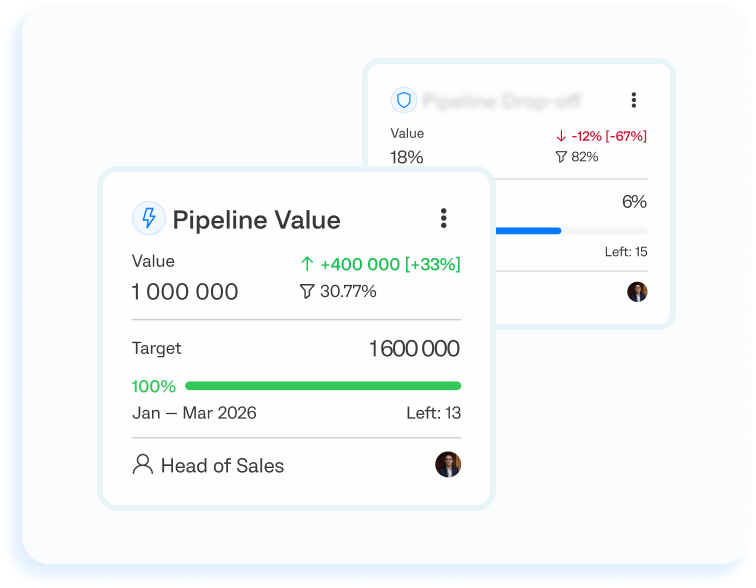Click the Jan — Mar 2026 date range
The width and height of the screenshot is (756, 588).
coord(194,413)
